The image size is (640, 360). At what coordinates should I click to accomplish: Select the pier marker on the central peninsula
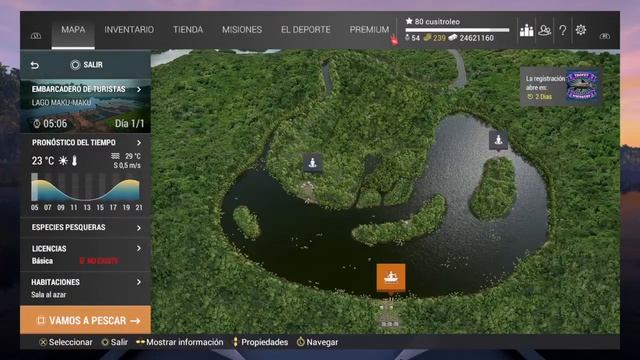313,163
